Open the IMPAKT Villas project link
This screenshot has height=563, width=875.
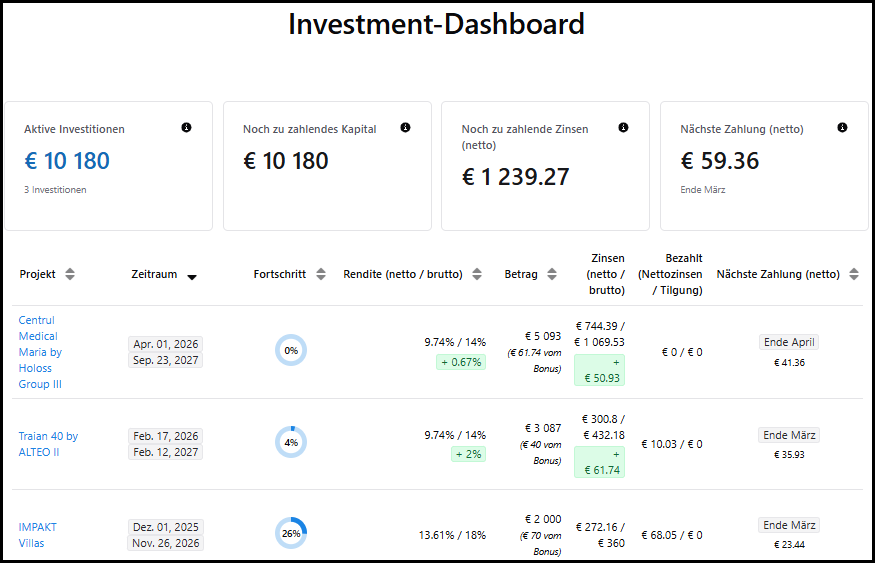pyautogui.click(x=38, y=535)
